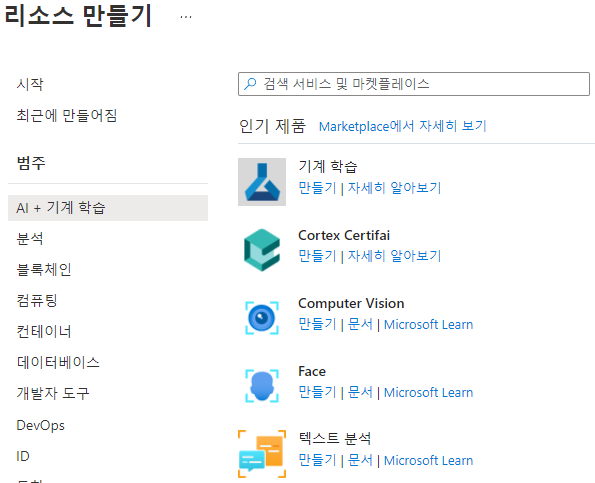Click 만들기 under Face
This screenshot has height=483, width=595.
317,392
